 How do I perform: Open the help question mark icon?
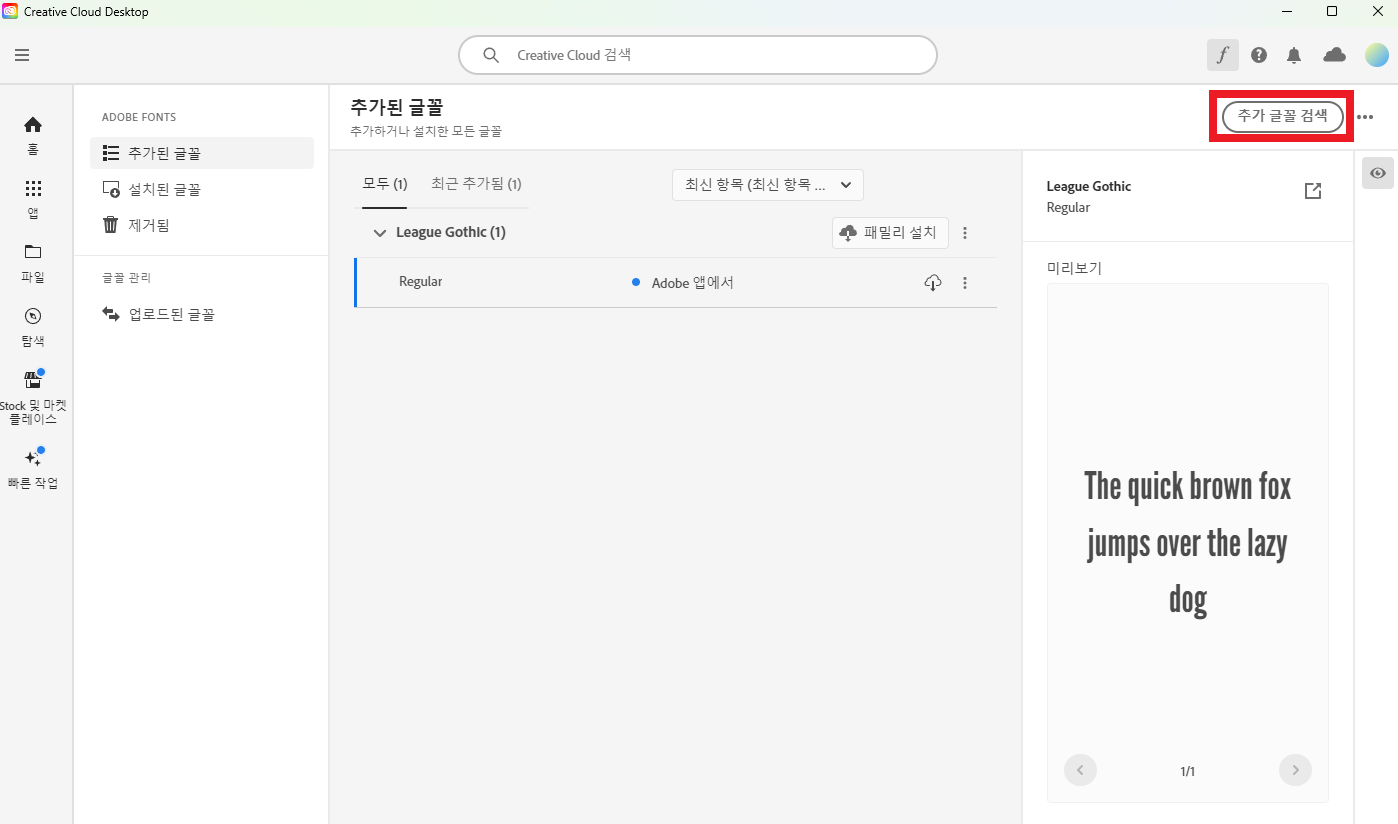(1259, 55)
